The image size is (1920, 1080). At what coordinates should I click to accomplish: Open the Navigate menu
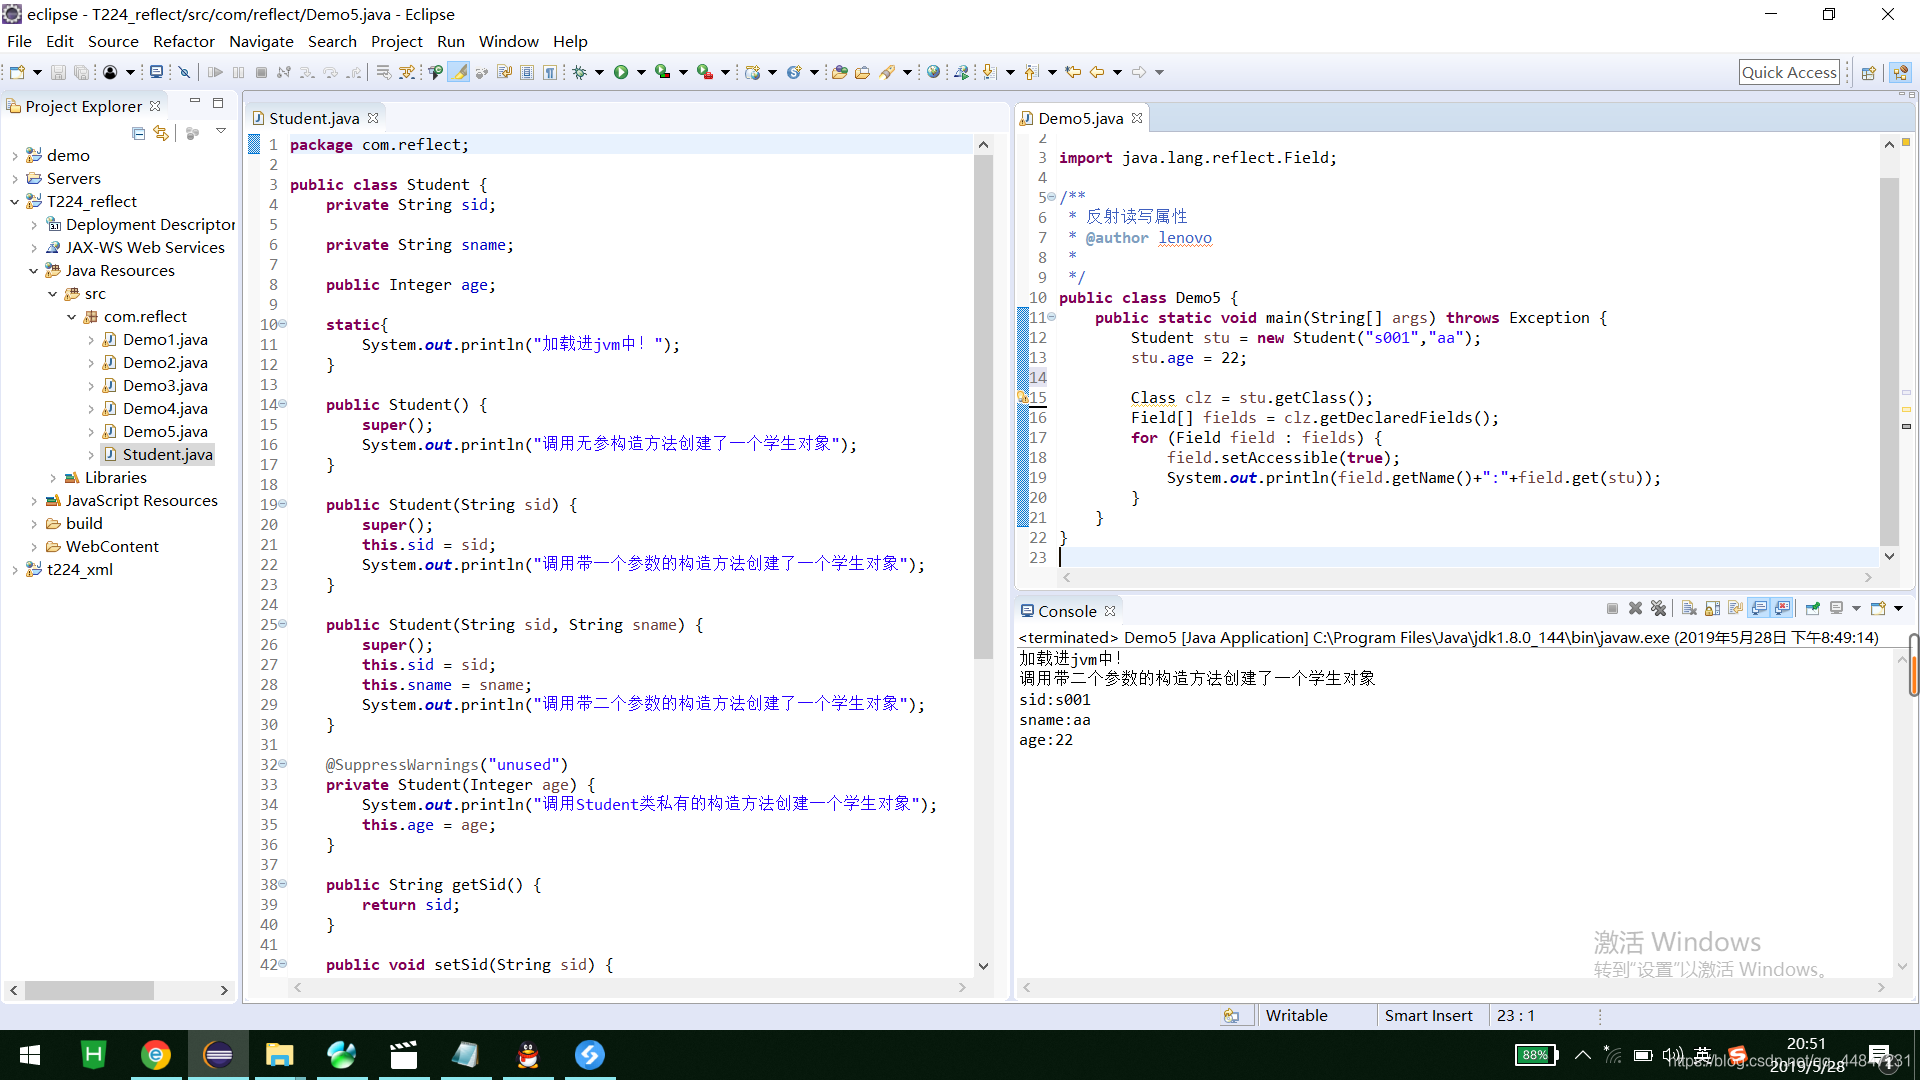pos(261,41)
